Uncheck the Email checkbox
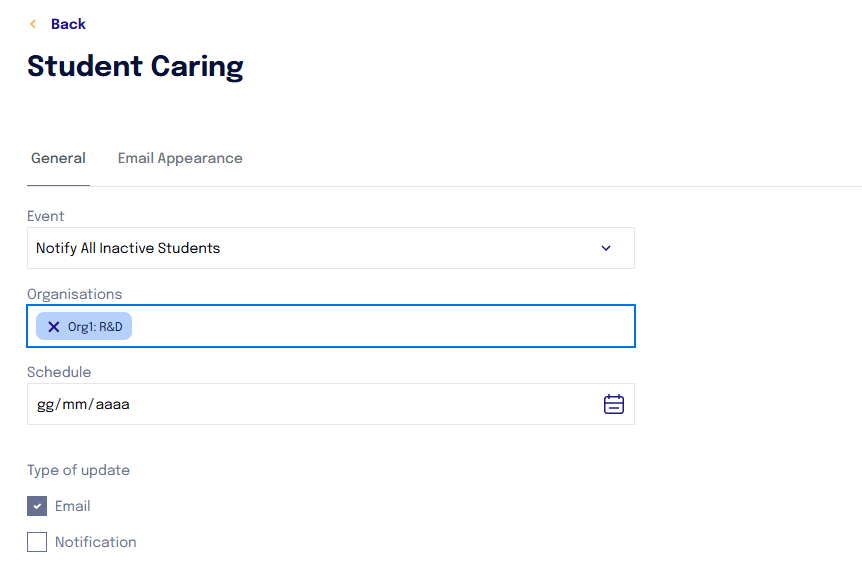862x580 pixels. 37,506
